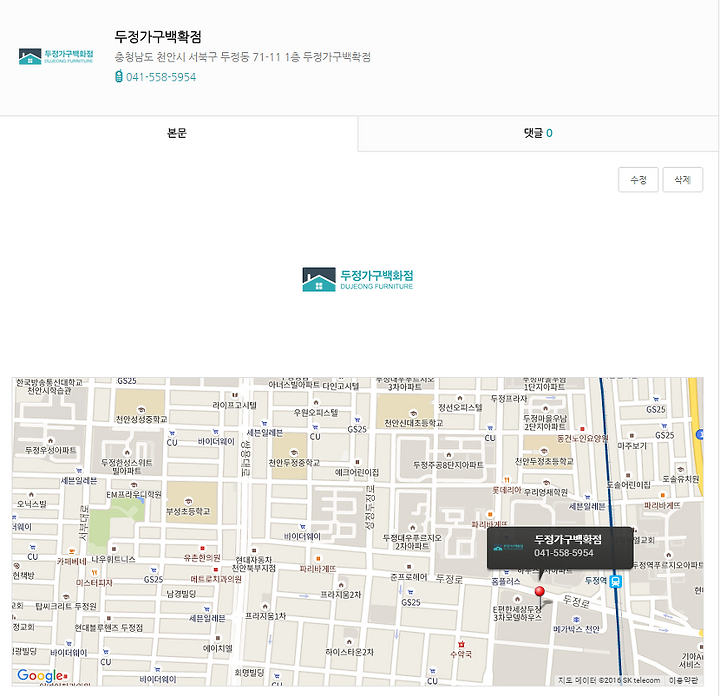Click the 두정역 subway station icon

pyautogui.click(x=615, y=581)
